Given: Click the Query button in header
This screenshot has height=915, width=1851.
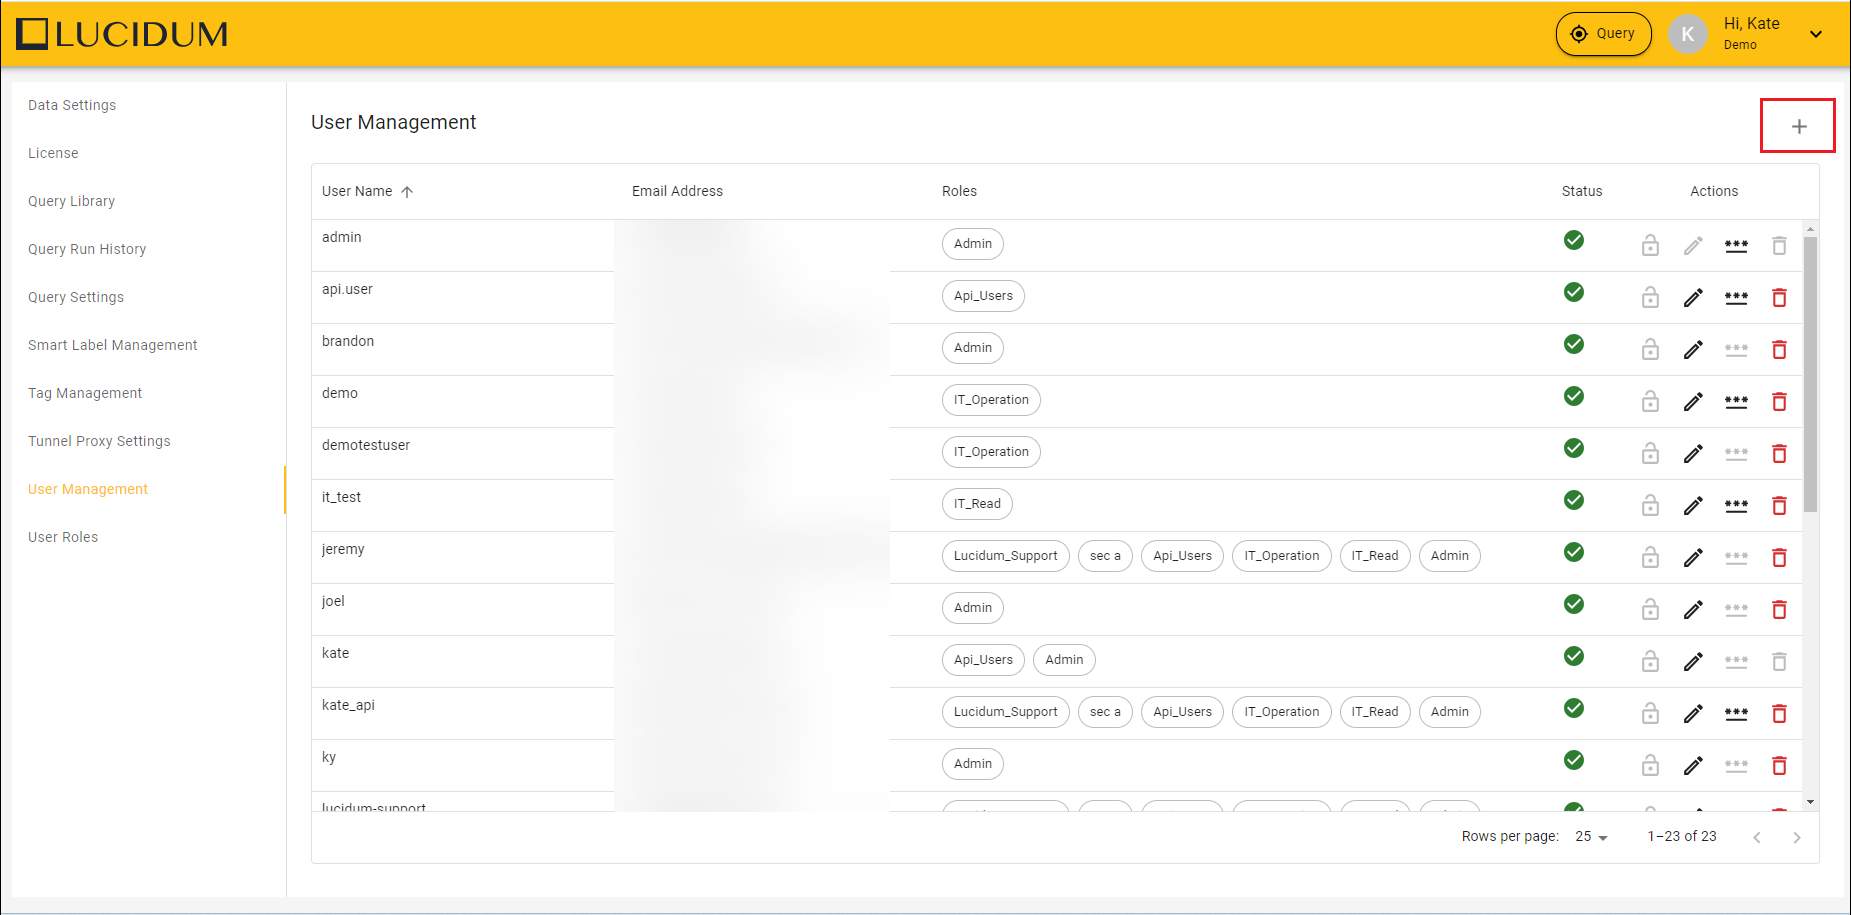Looking at the screenshot, I should click(1603, 34).
